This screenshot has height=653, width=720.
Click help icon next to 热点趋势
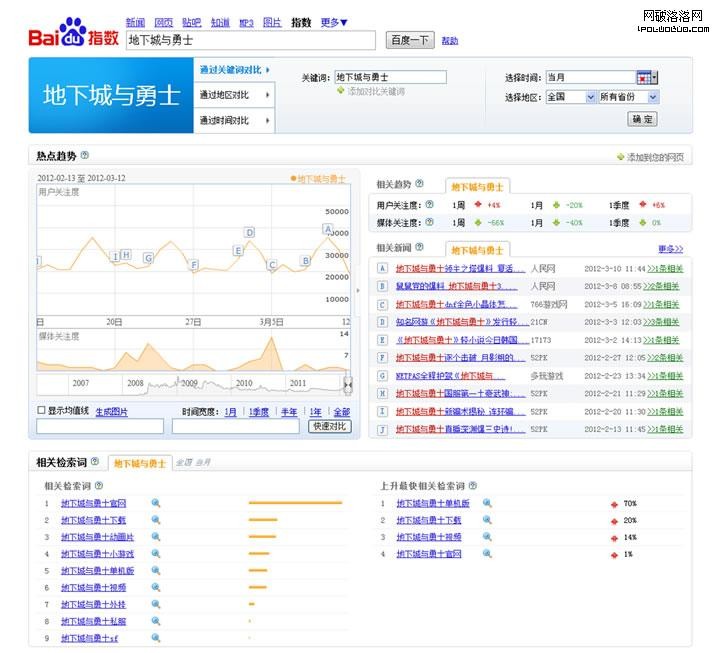84,155
